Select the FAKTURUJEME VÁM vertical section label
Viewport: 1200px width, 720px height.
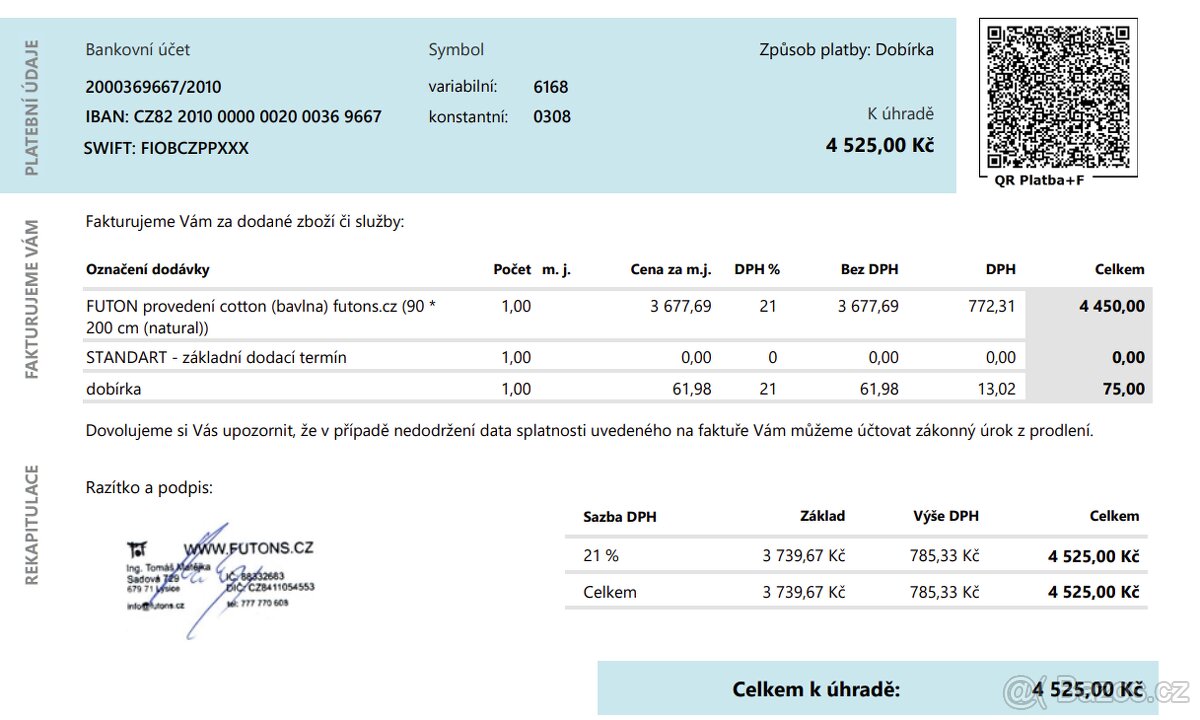pyautogui.click(x=31, y=299)
